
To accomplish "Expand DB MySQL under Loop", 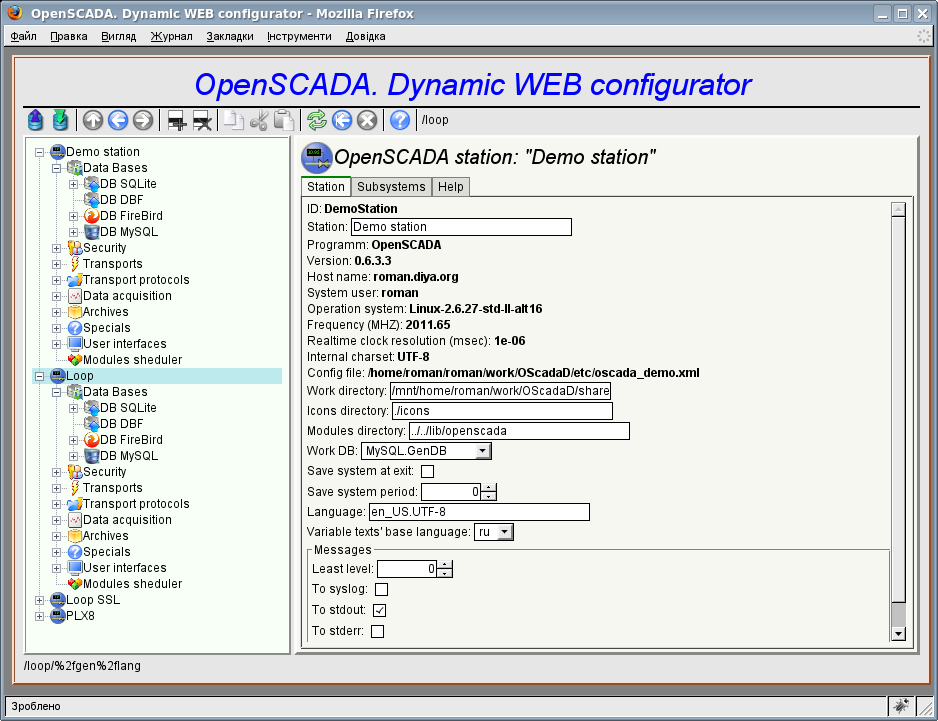I will click(x=74, y=457).
